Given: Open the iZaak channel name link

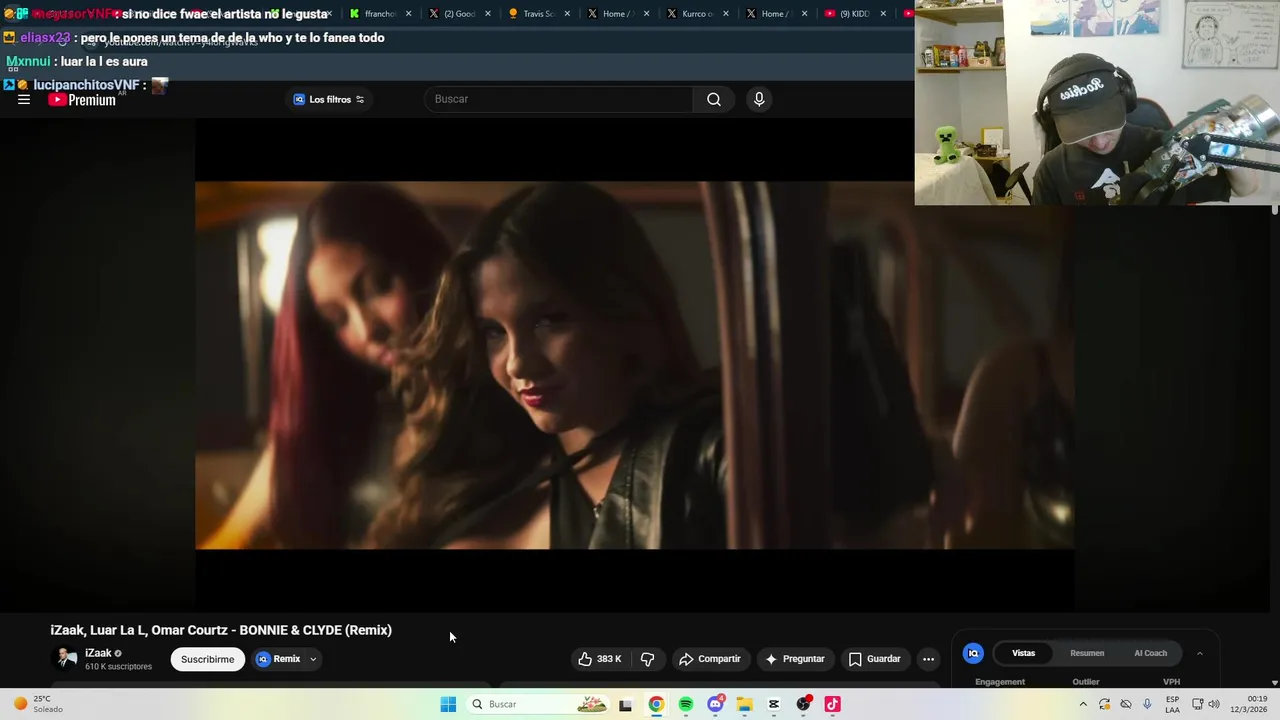Looking at the screenshot, I should 98,653.
